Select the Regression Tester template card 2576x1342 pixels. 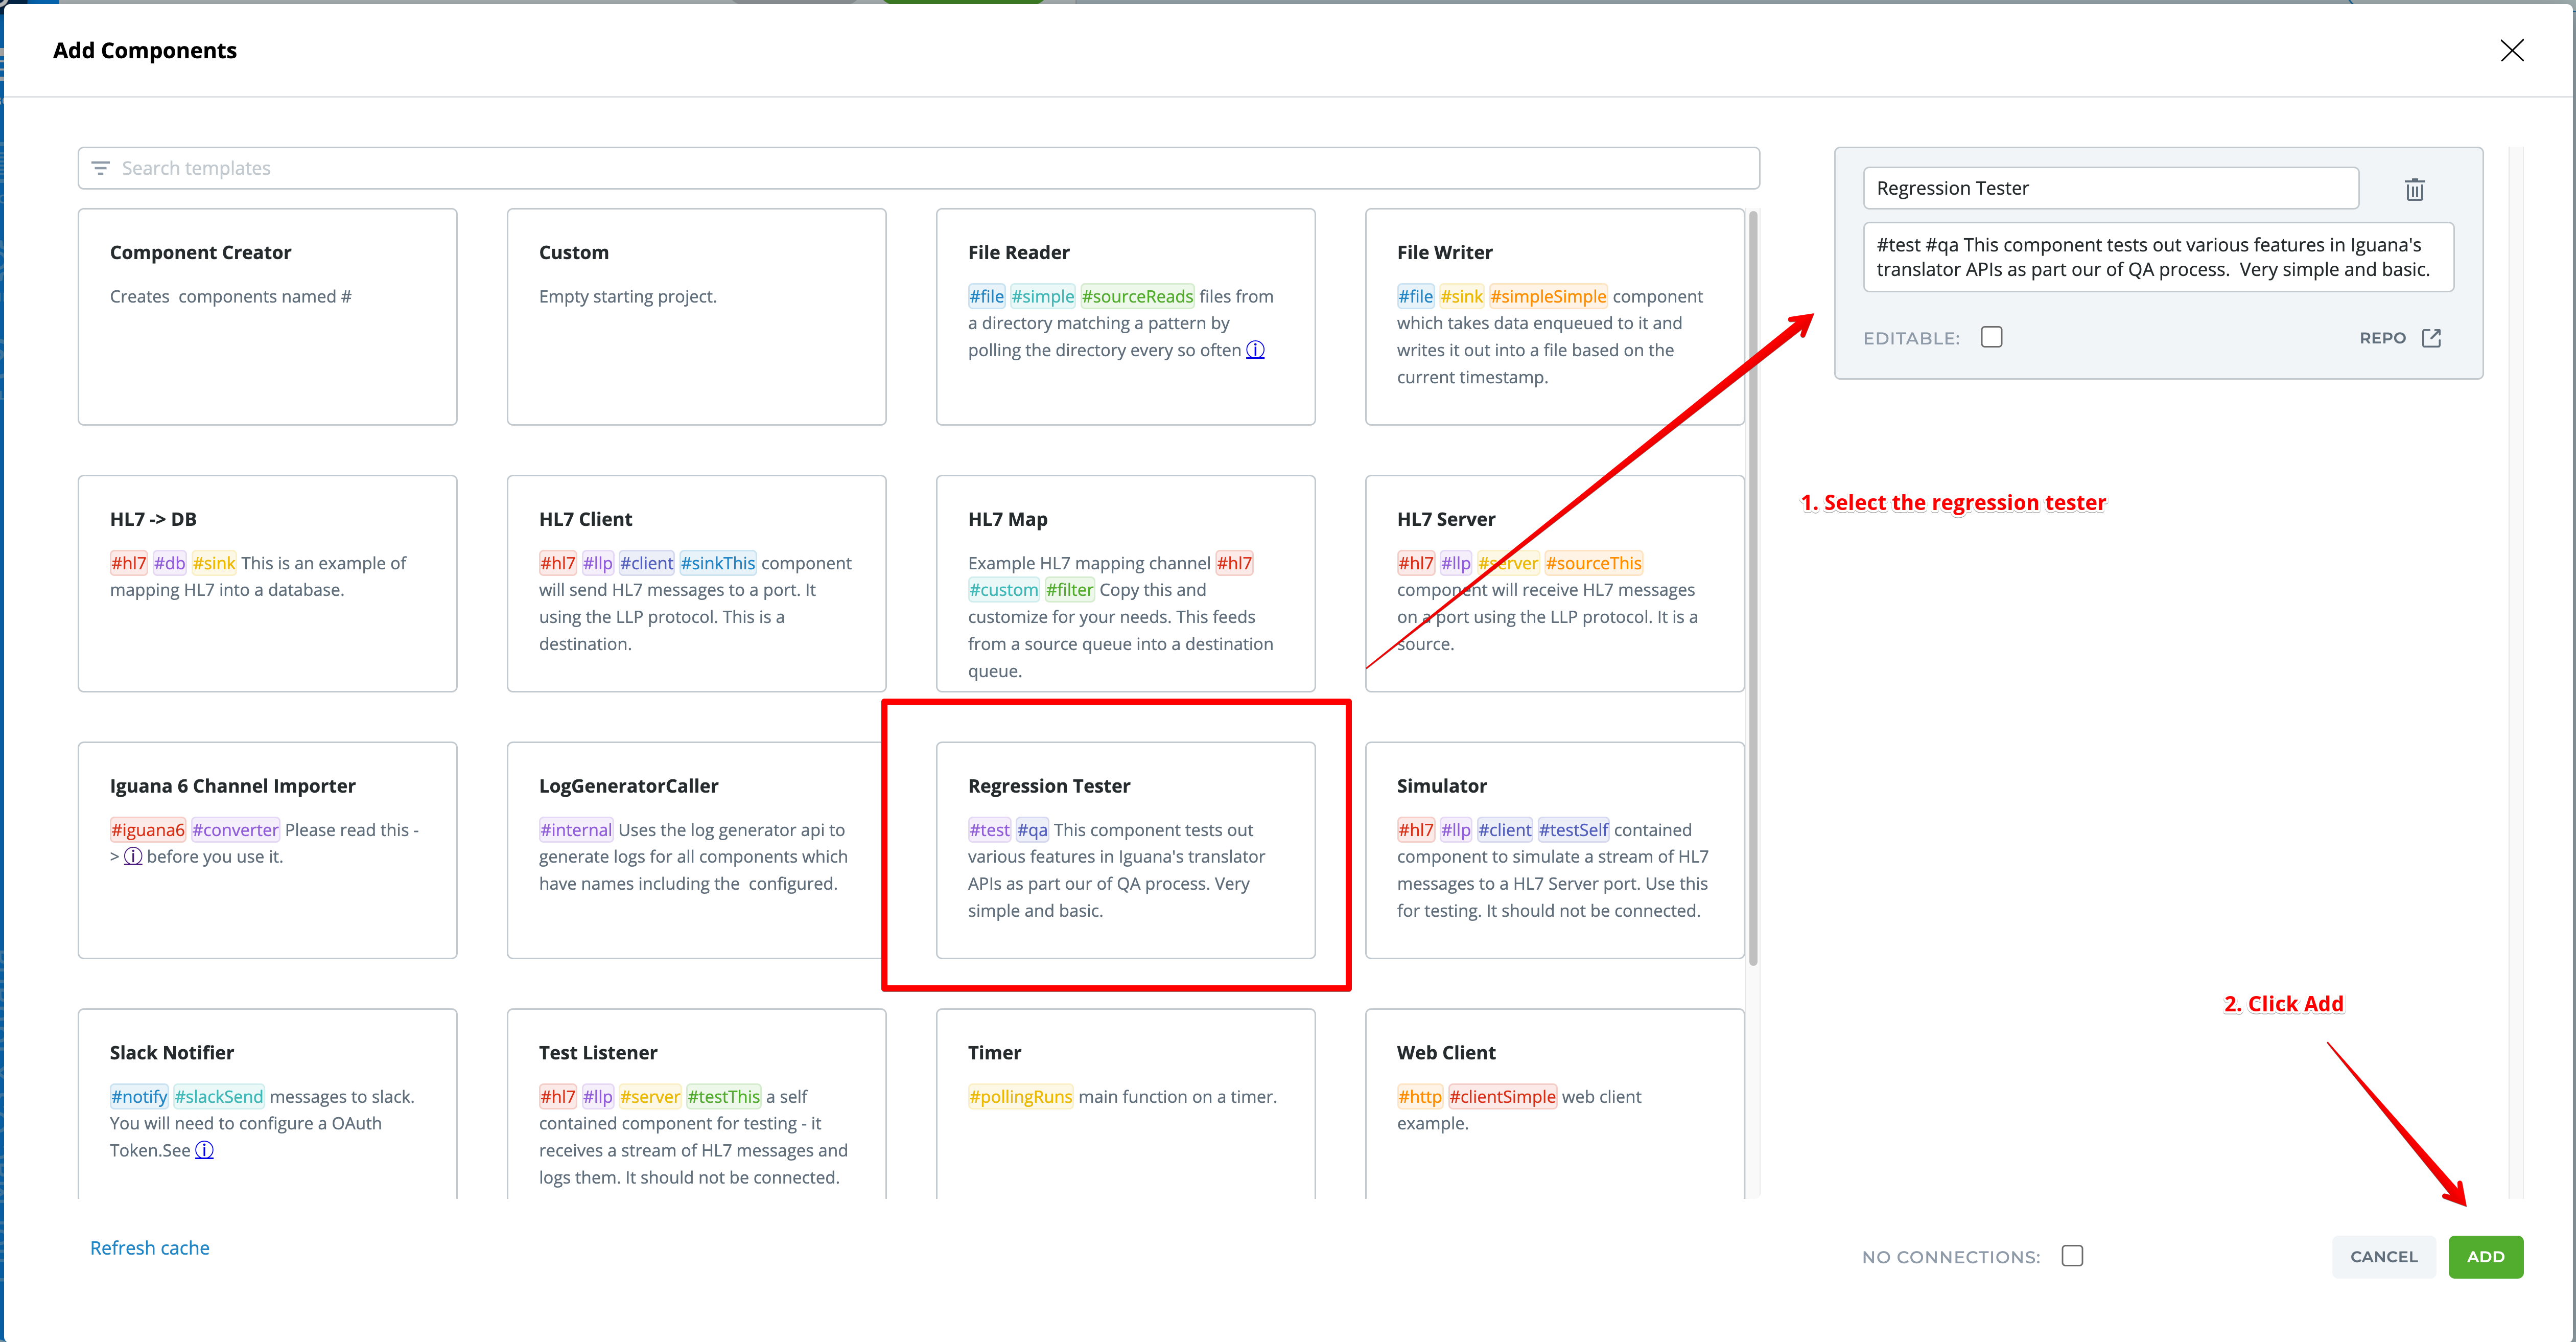(1125, 850)
